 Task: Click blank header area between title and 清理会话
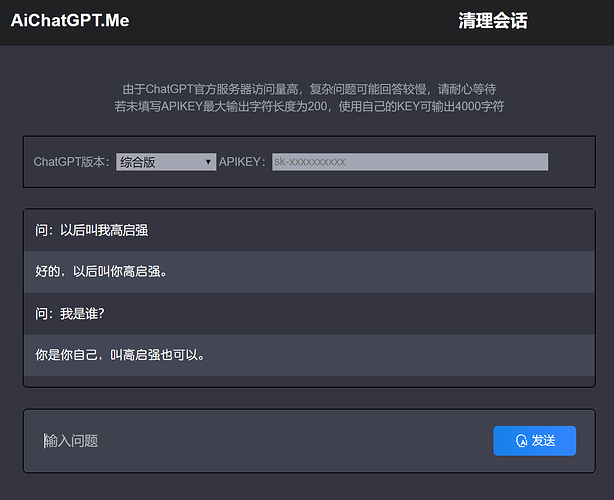coord(290,21)
